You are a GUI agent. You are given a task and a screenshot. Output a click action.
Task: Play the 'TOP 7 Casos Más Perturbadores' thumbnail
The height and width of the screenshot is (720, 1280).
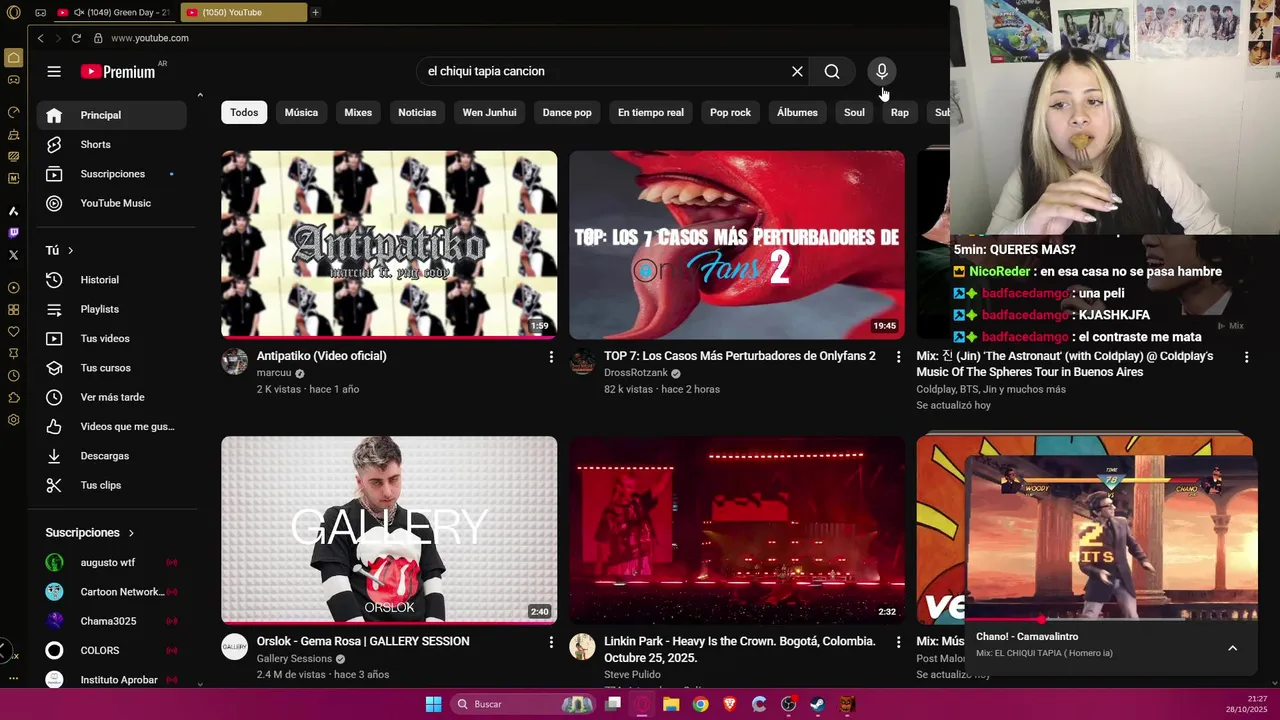pyautogui.click(x=737, y=245)
